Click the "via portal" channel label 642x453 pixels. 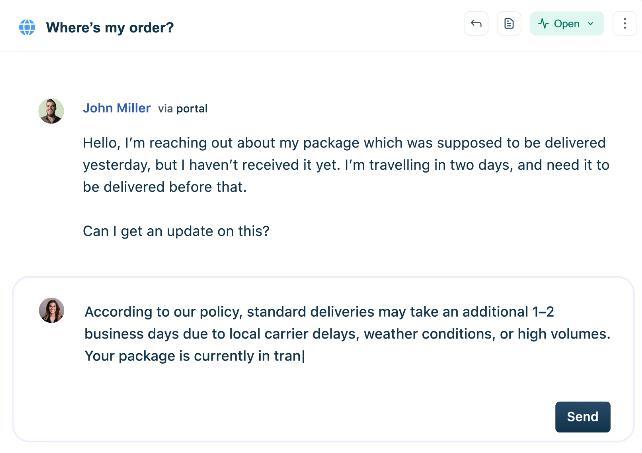(x=183, y=108)
